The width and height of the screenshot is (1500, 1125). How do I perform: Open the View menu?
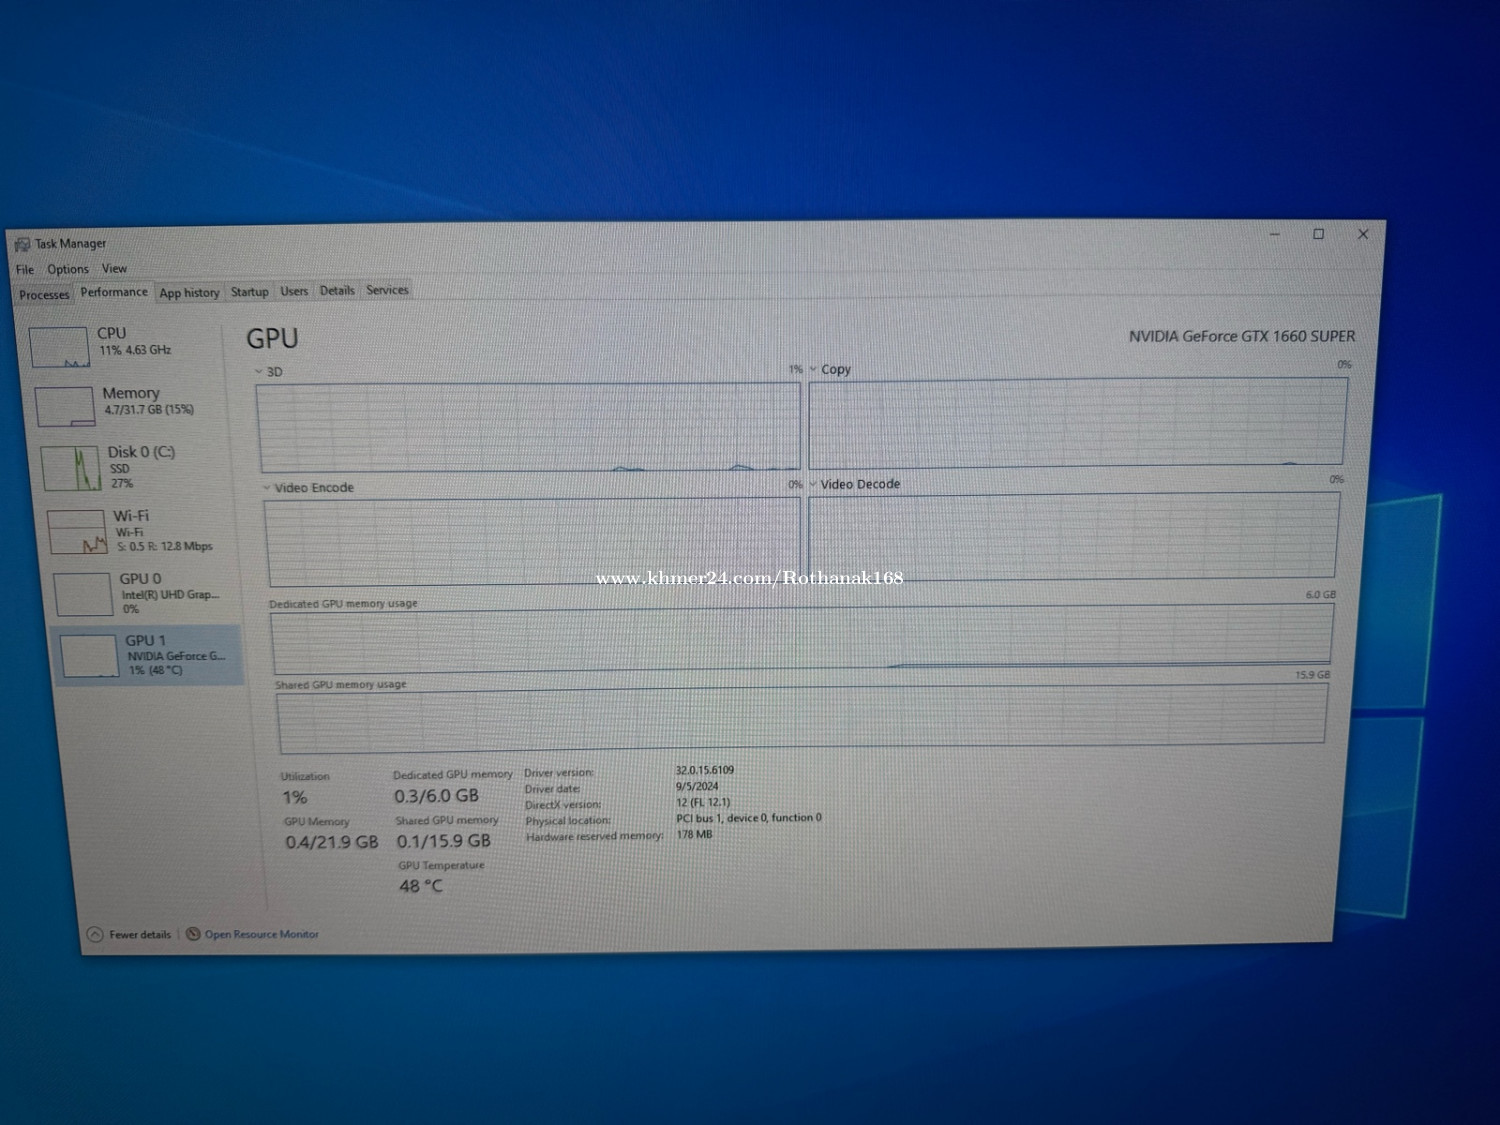pos(114,268)
